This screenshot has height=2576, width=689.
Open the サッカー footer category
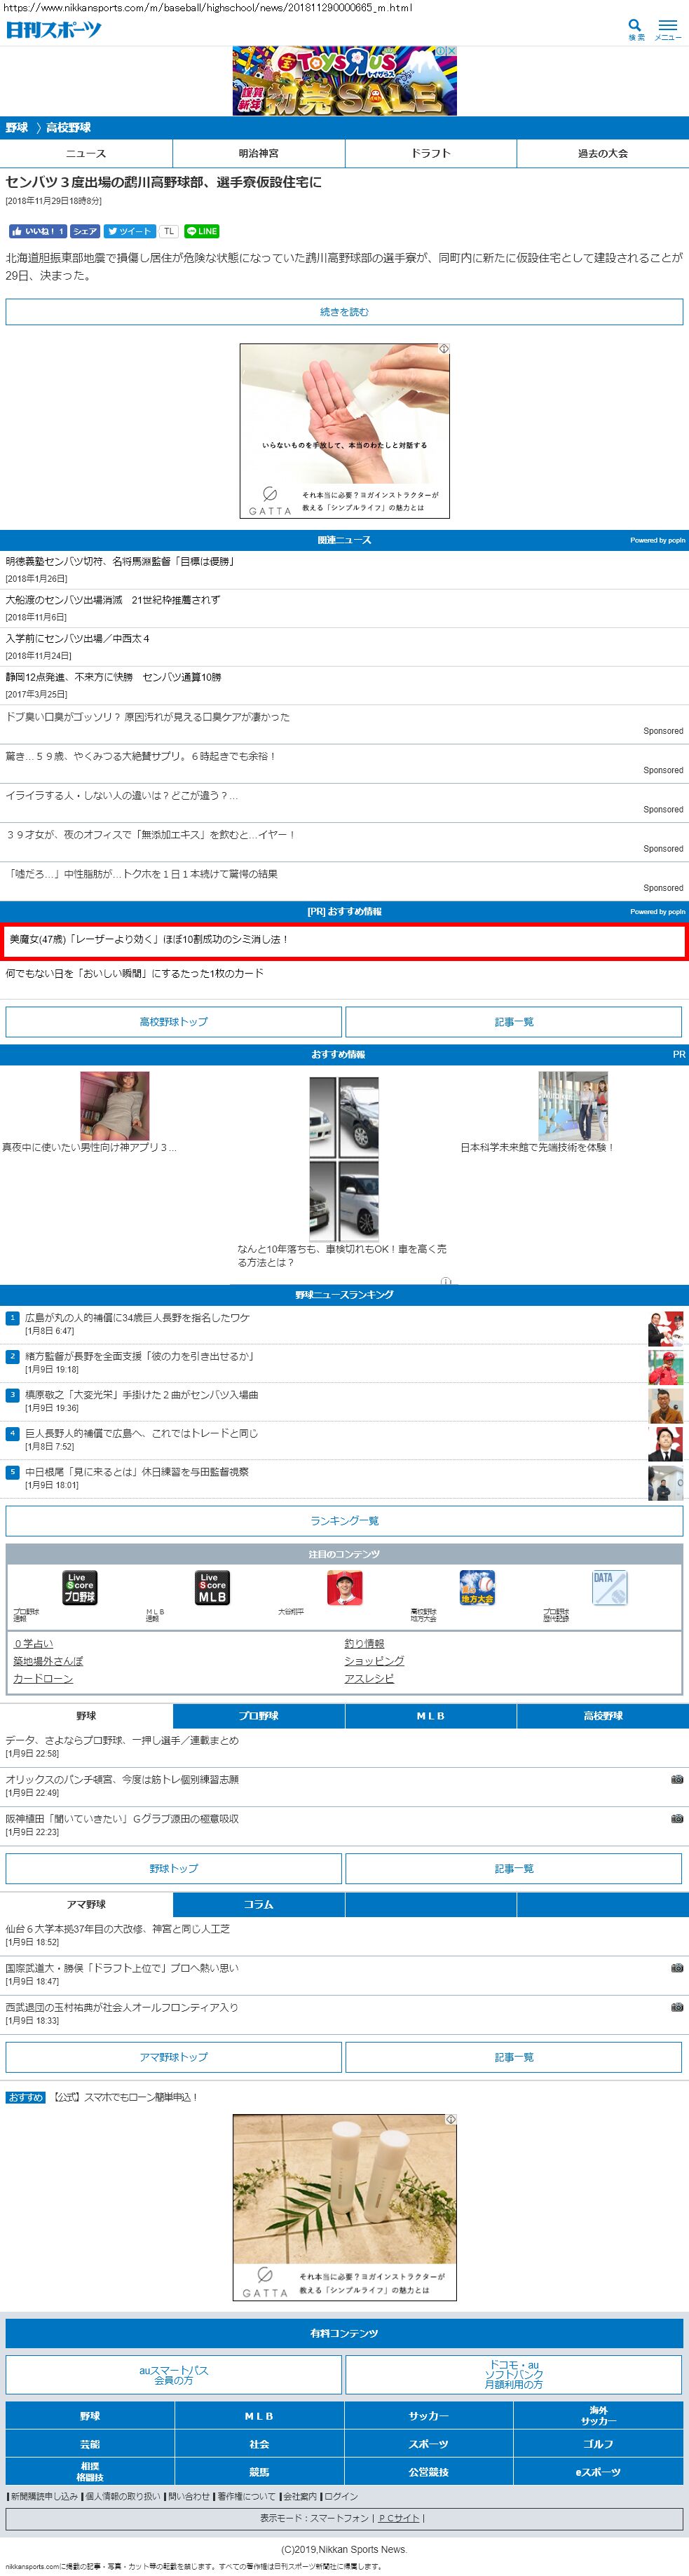[x=429, y=2415]
